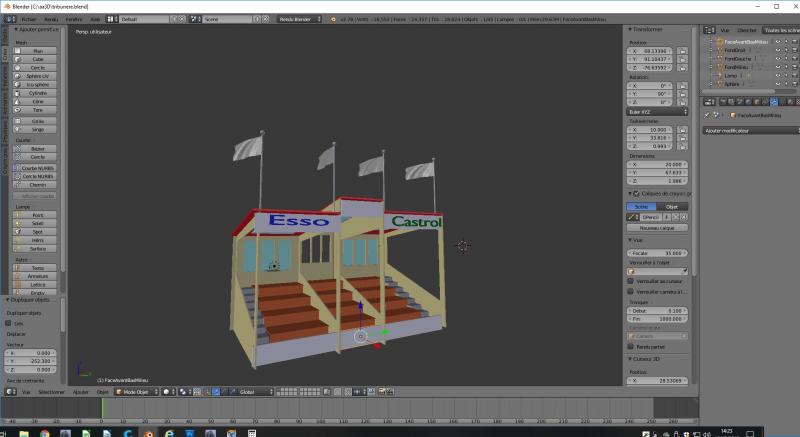Image resolution: width=800 pixels, height=437 pixels.
Task: Click the Nouveau calque button
Action: (x=657, y=227)
